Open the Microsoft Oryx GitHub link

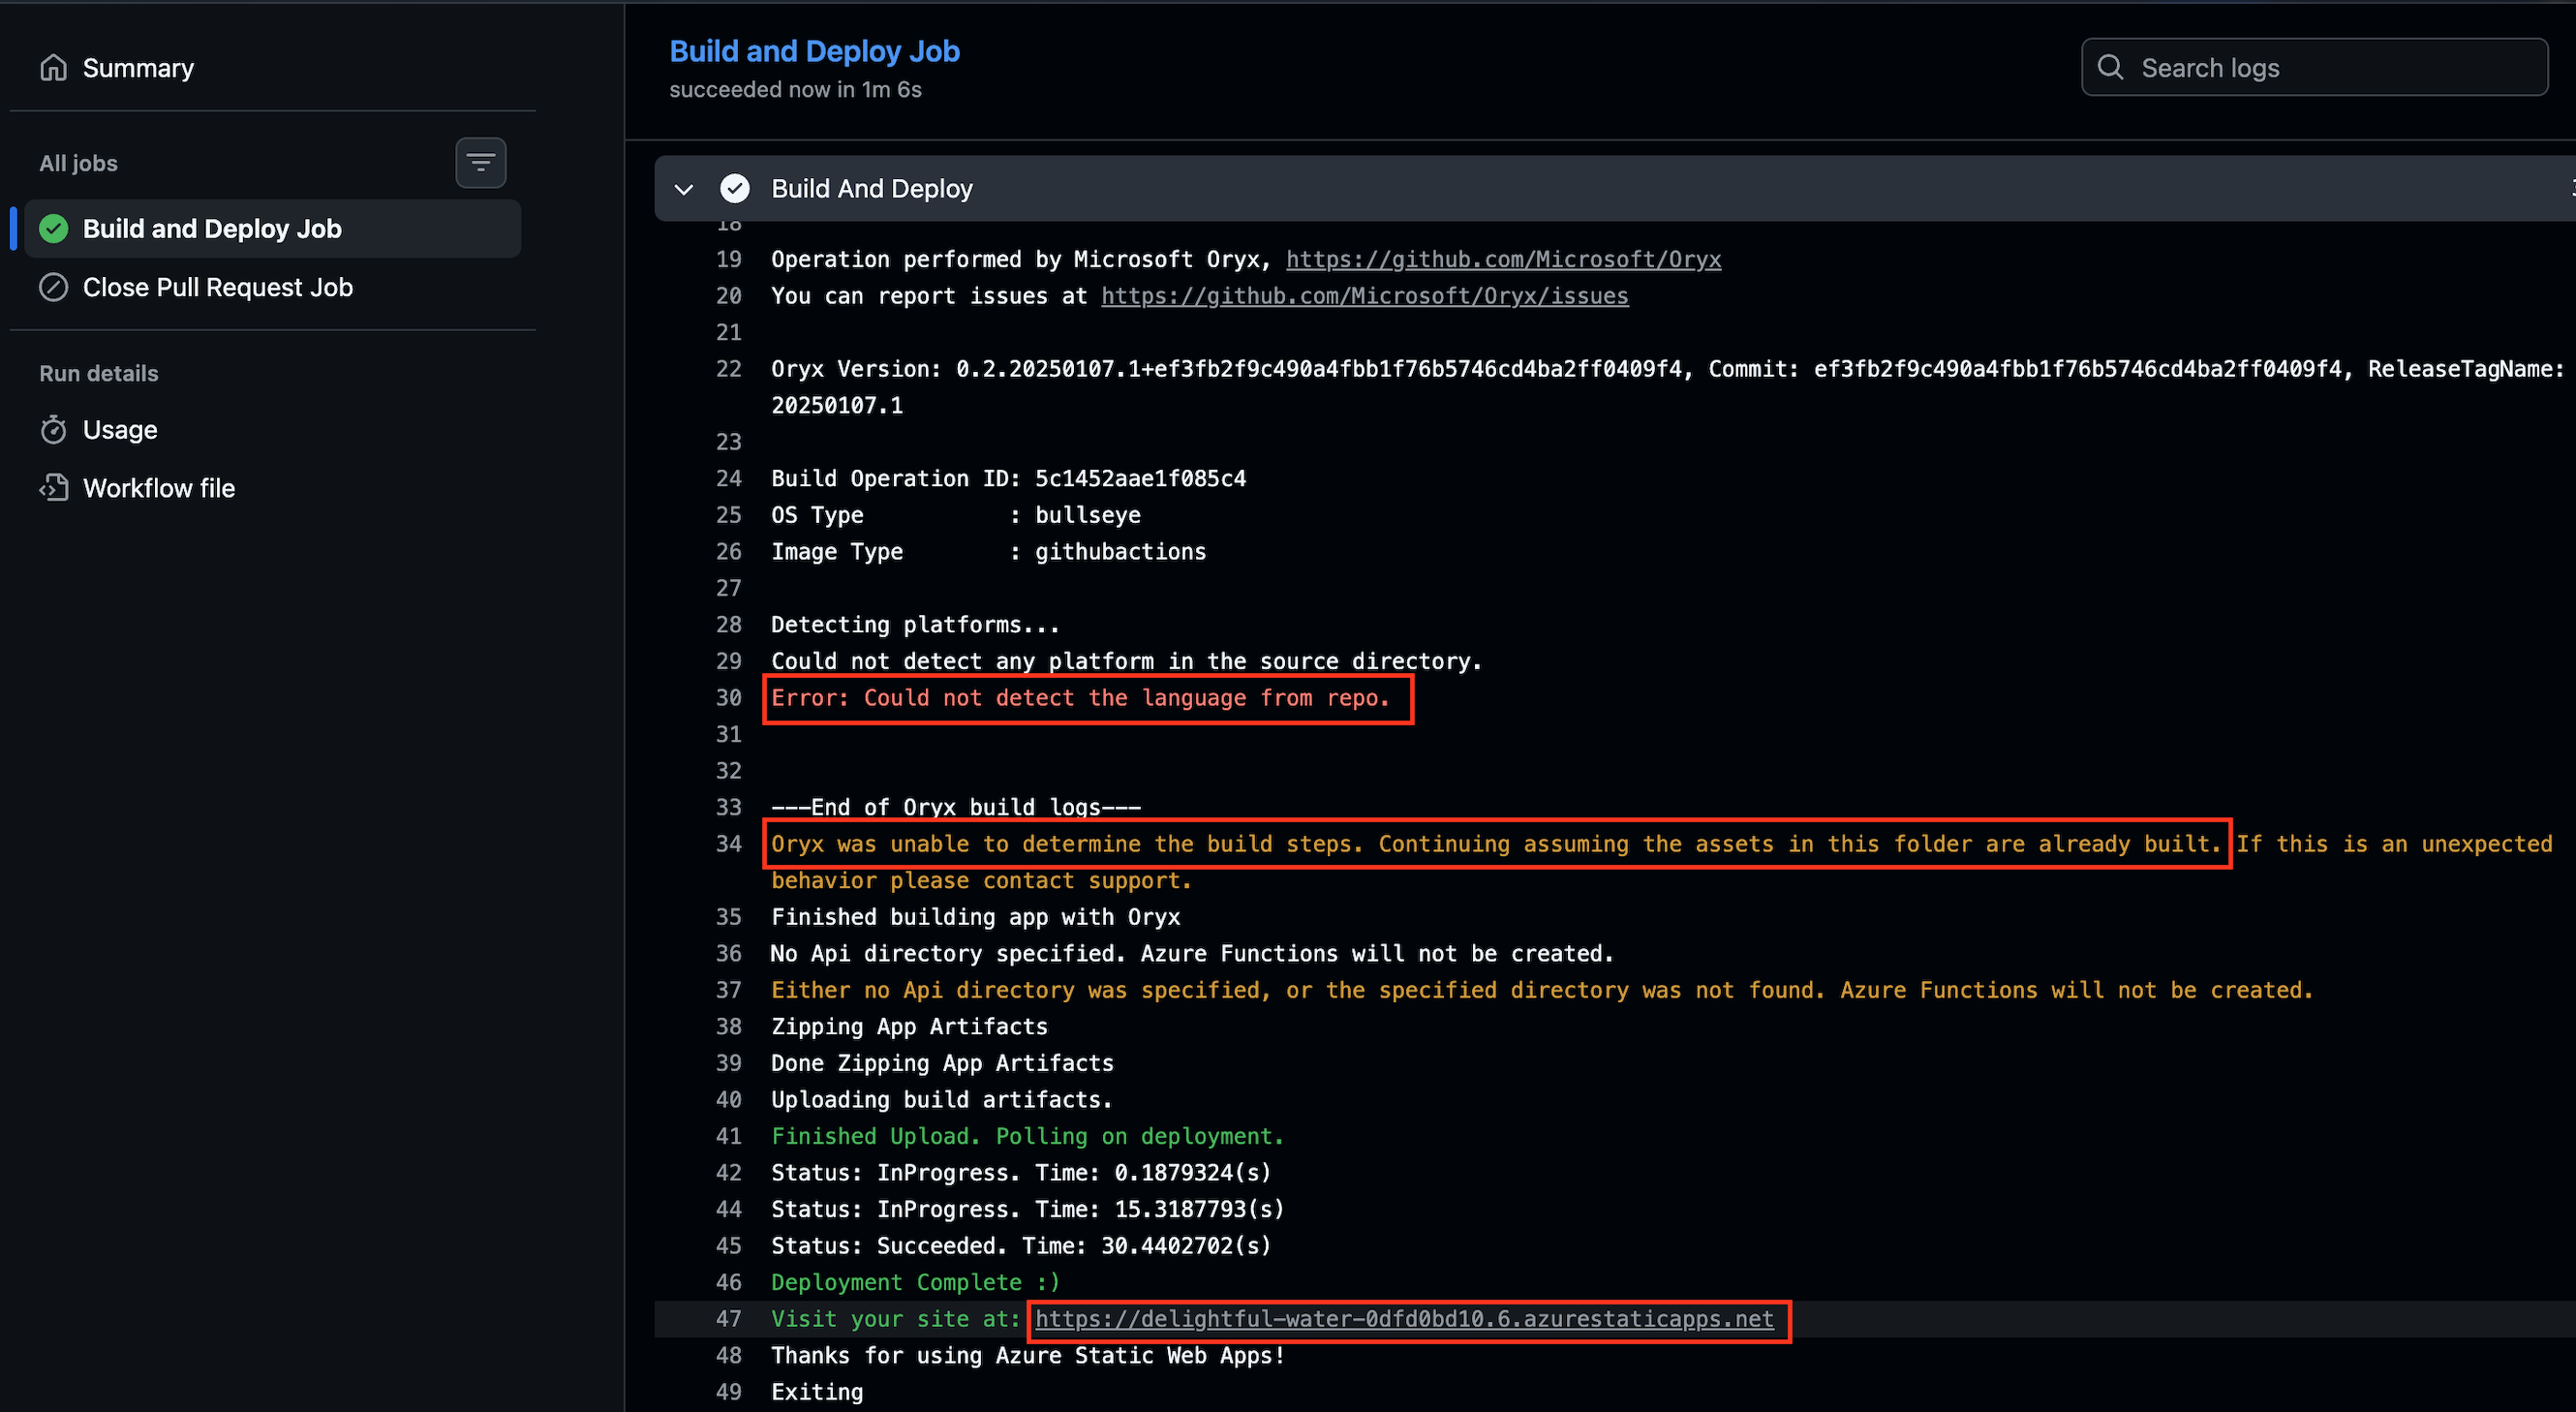click(x=1503, y=259)
